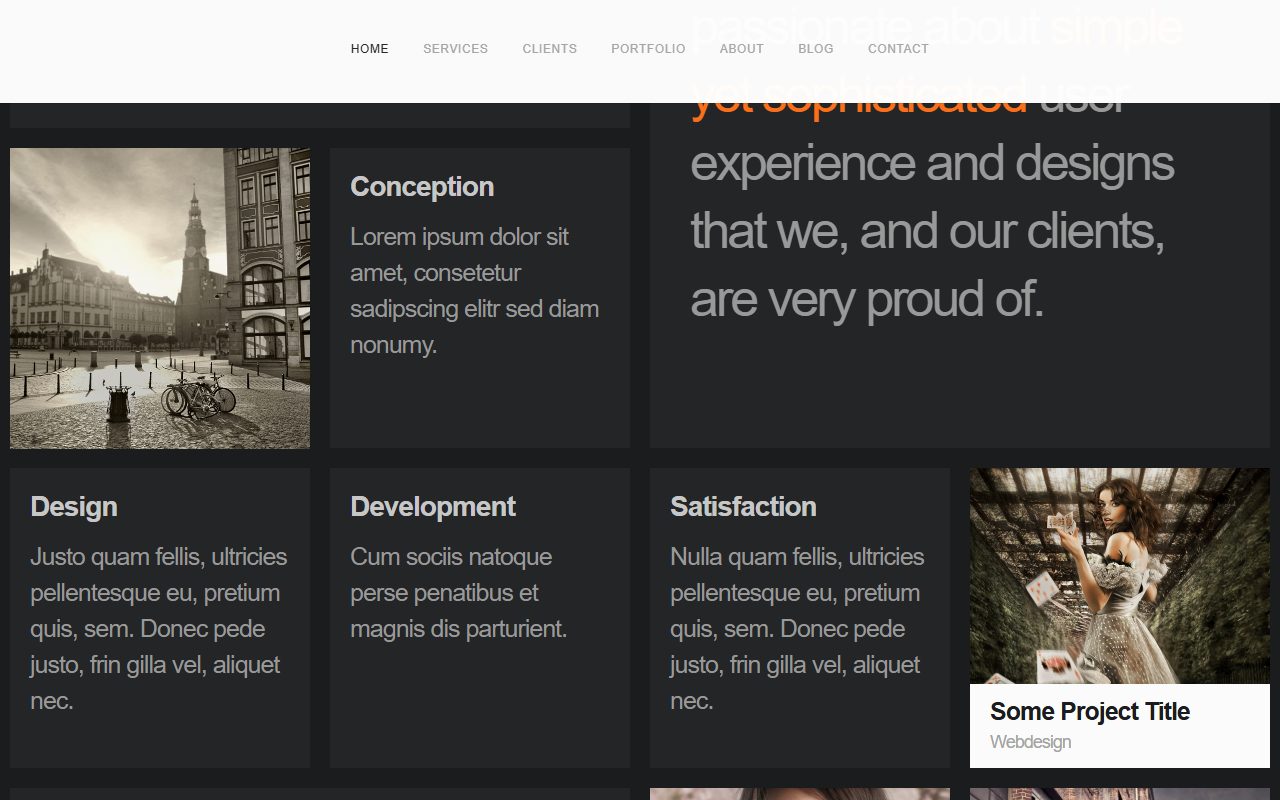Screen dimensions: 1280x800
Task: Go to the HOME nav item
Action: point(369,48)
